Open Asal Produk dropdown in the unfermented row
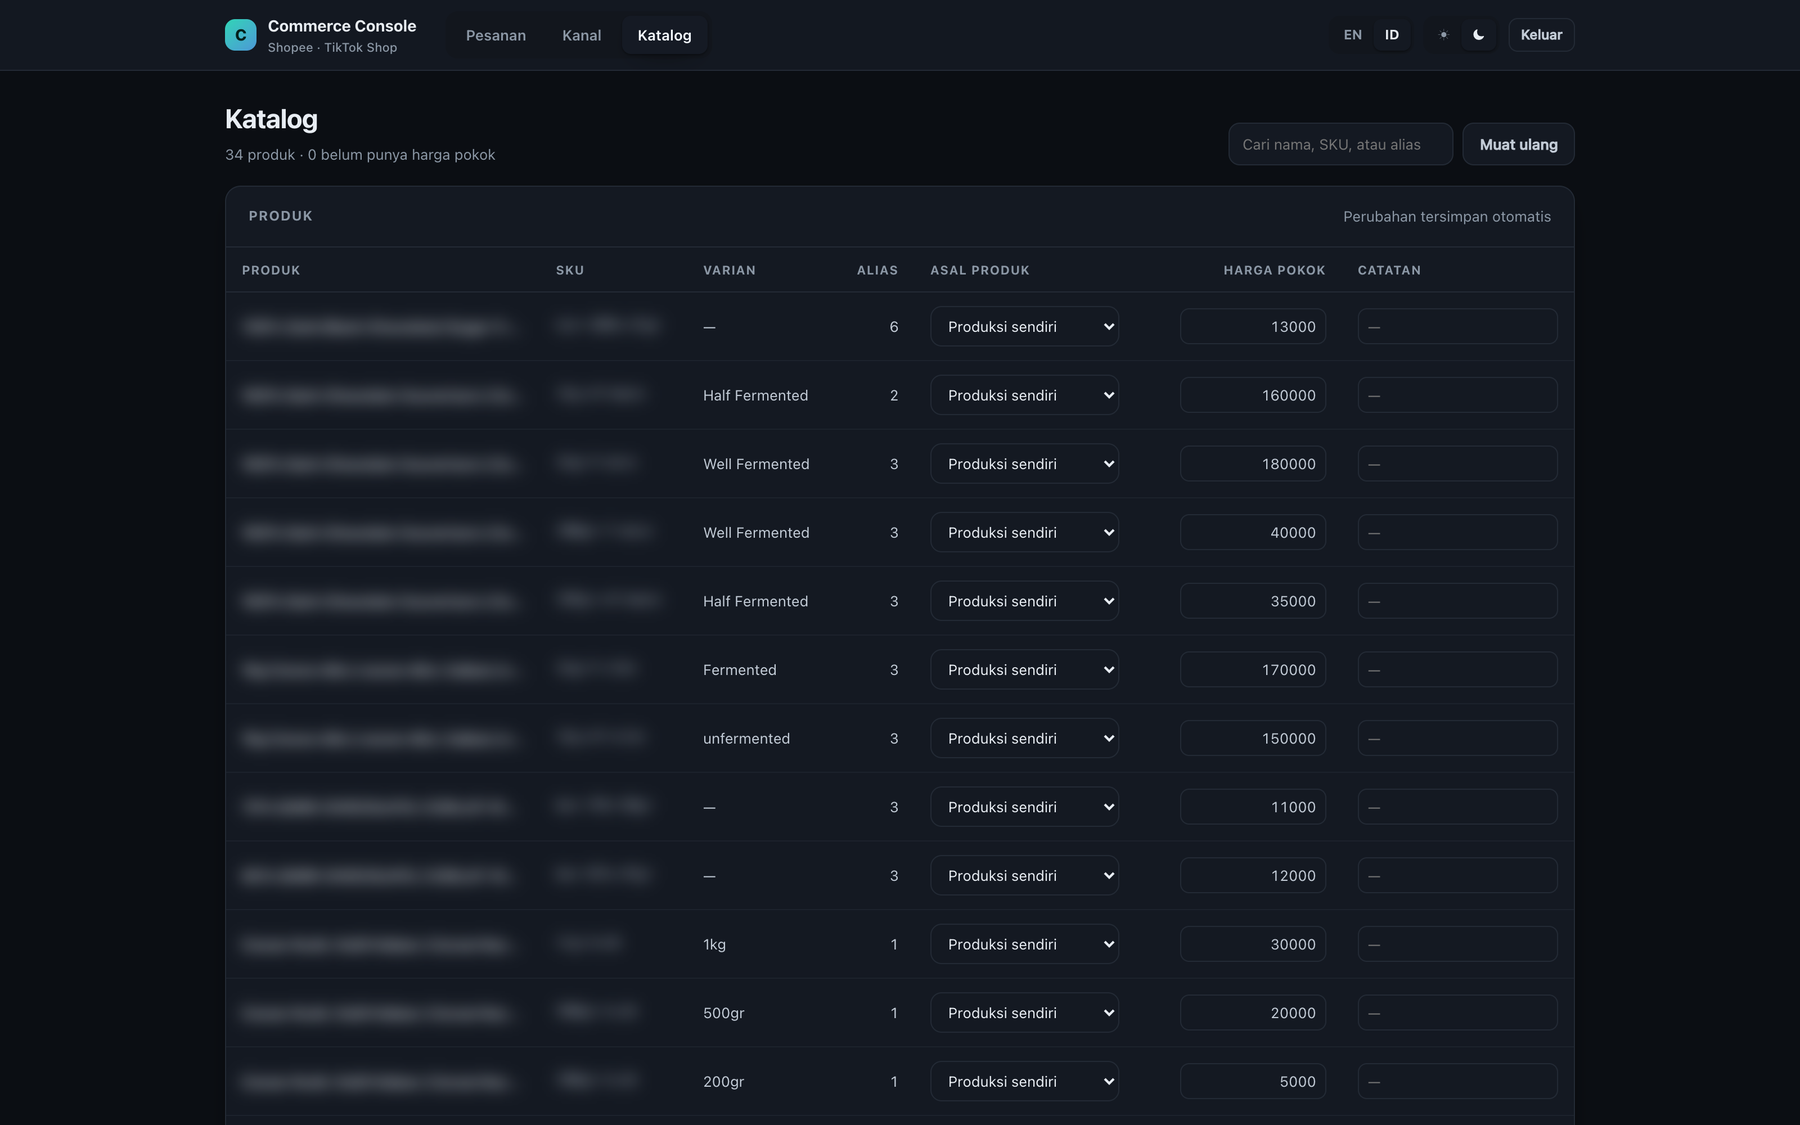This screenshot has height=1125, width=1800. pos(1024,738)
